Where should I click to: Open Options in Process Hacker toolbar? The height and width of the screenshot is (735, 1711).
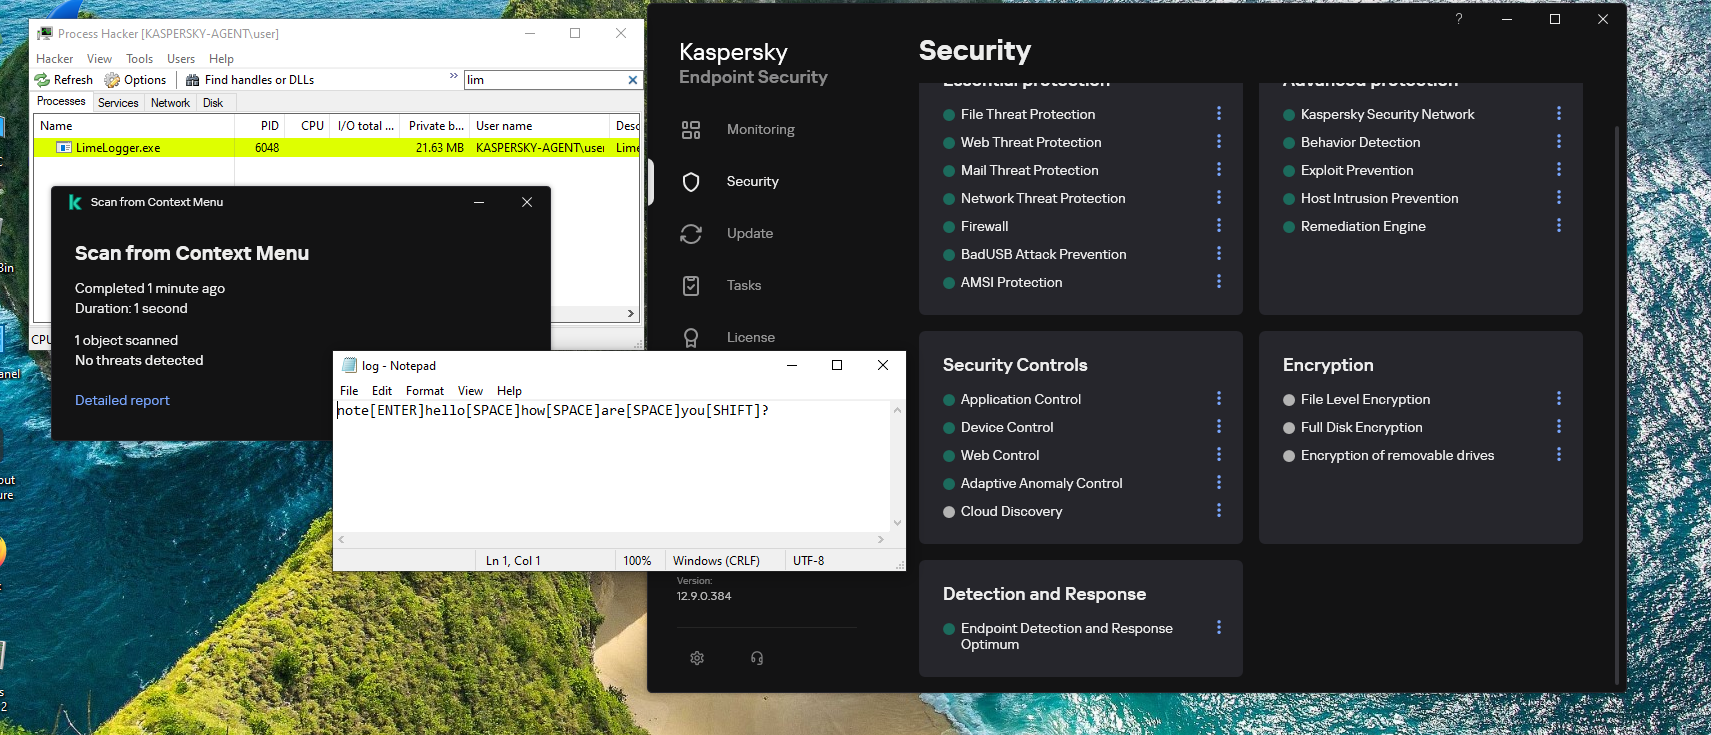tap(136, 80)
